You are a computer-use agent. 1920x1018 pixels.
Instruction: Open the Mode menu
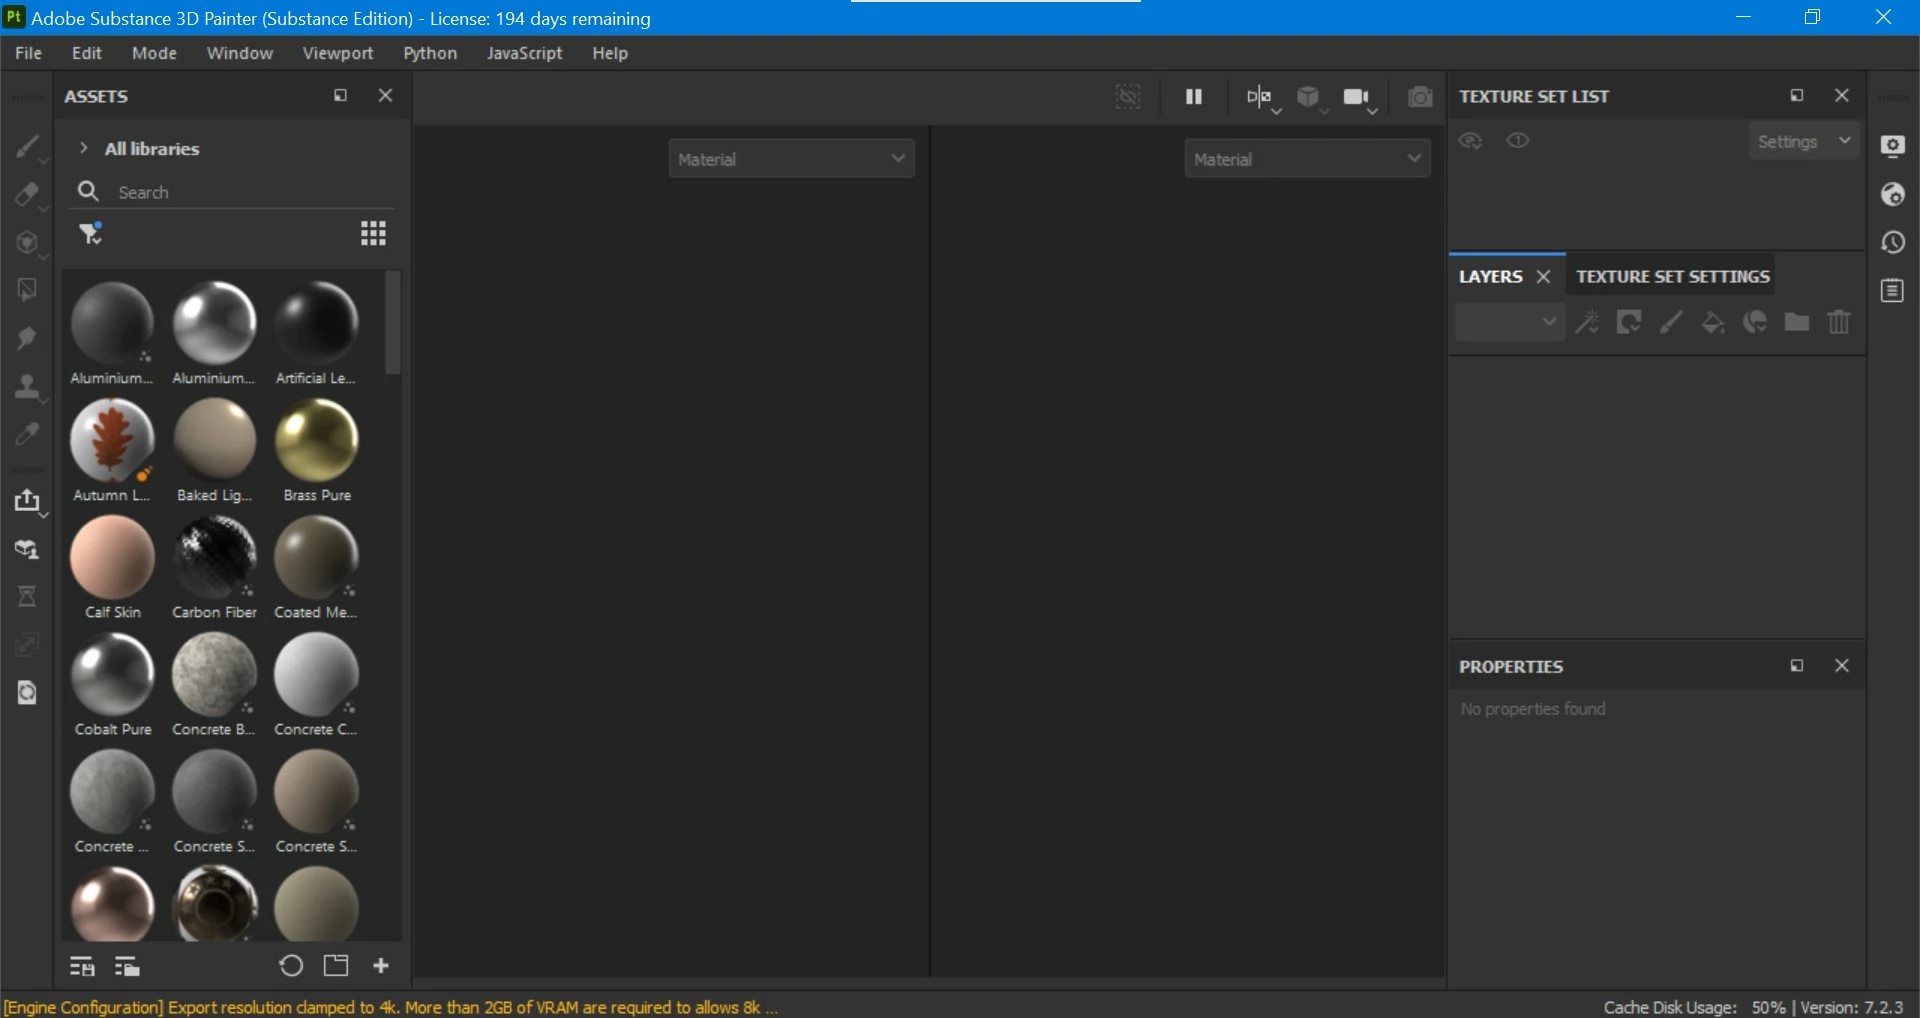154,53
